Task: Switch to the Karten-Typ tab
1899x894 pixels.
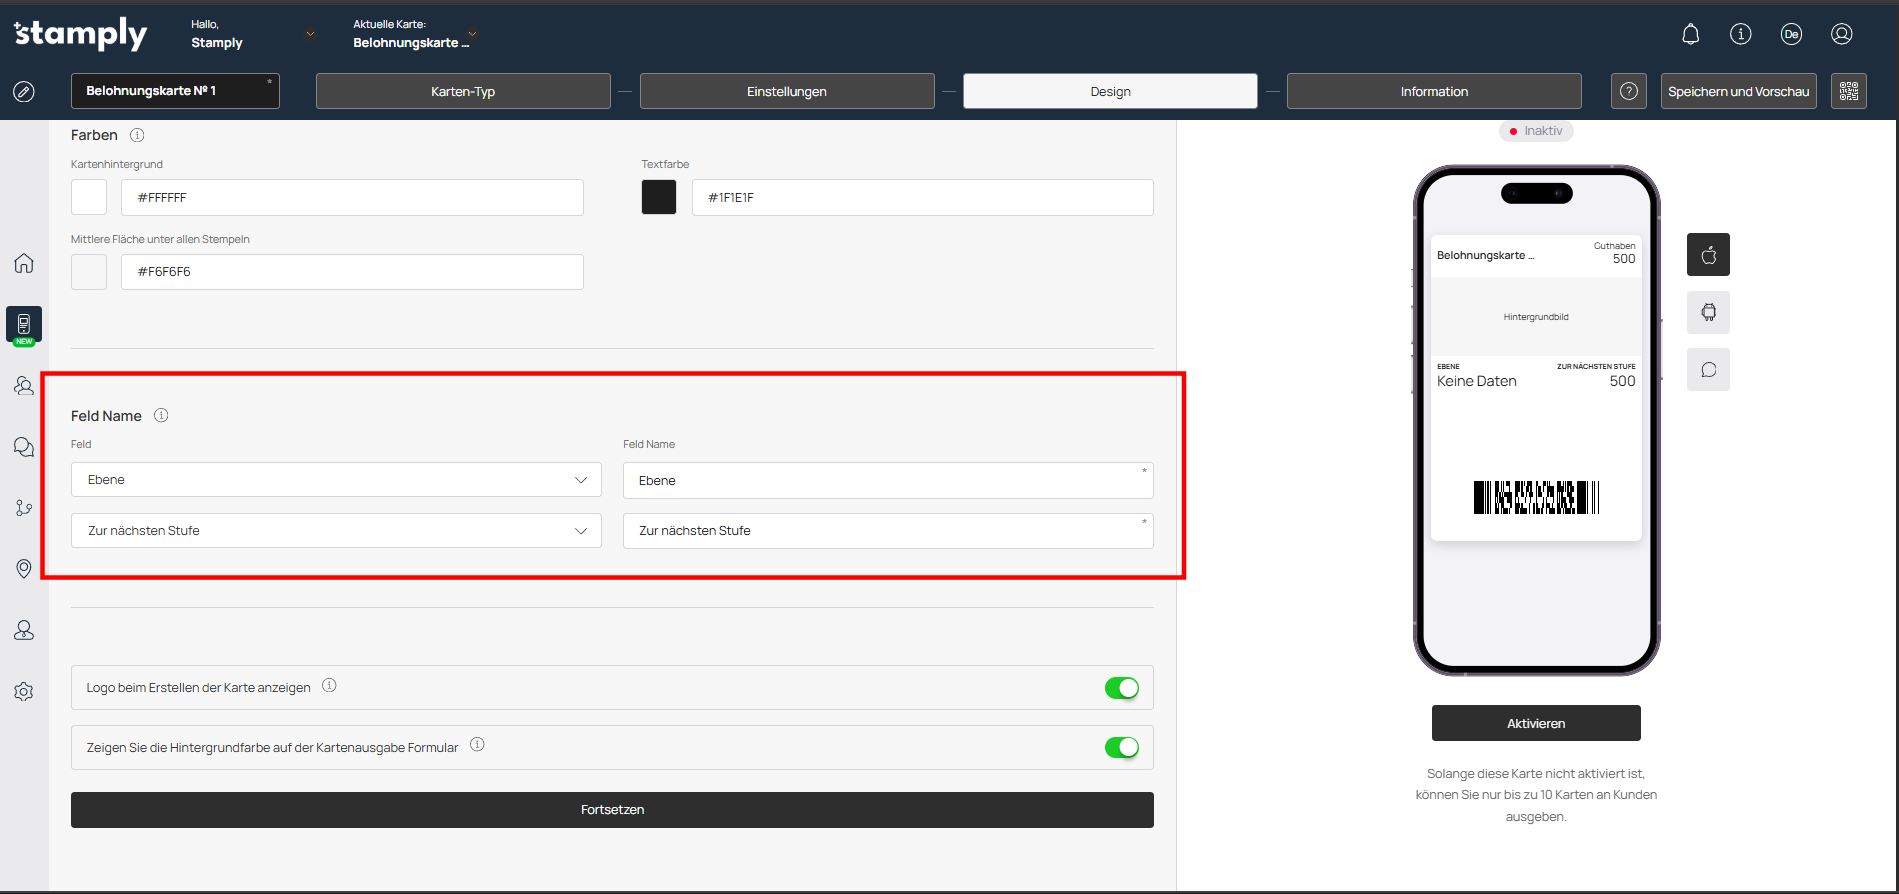Action: coord(462,91)
